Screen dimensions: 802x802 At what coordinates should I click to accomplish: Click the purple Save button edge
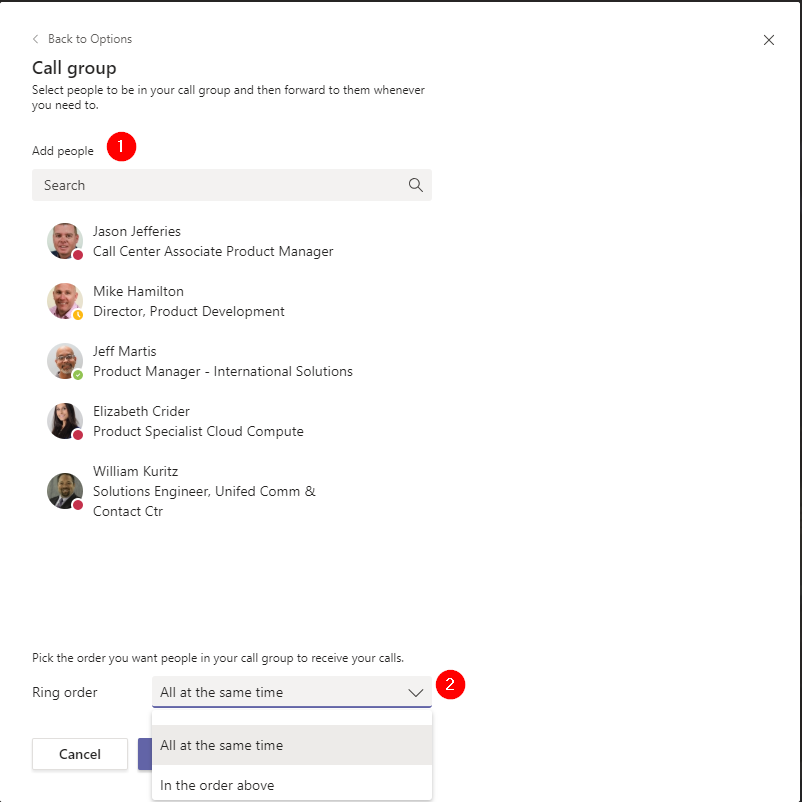click(144, 754)
